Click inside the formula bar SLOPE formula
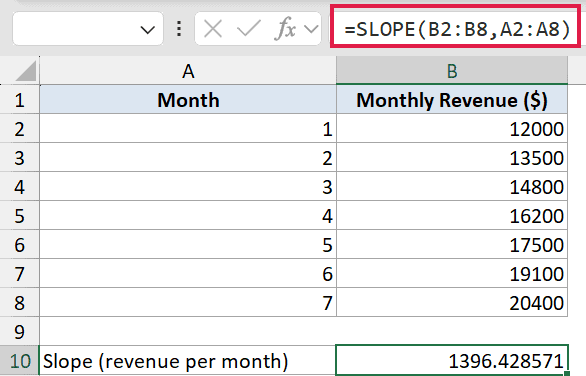 [x=457, y=29]
